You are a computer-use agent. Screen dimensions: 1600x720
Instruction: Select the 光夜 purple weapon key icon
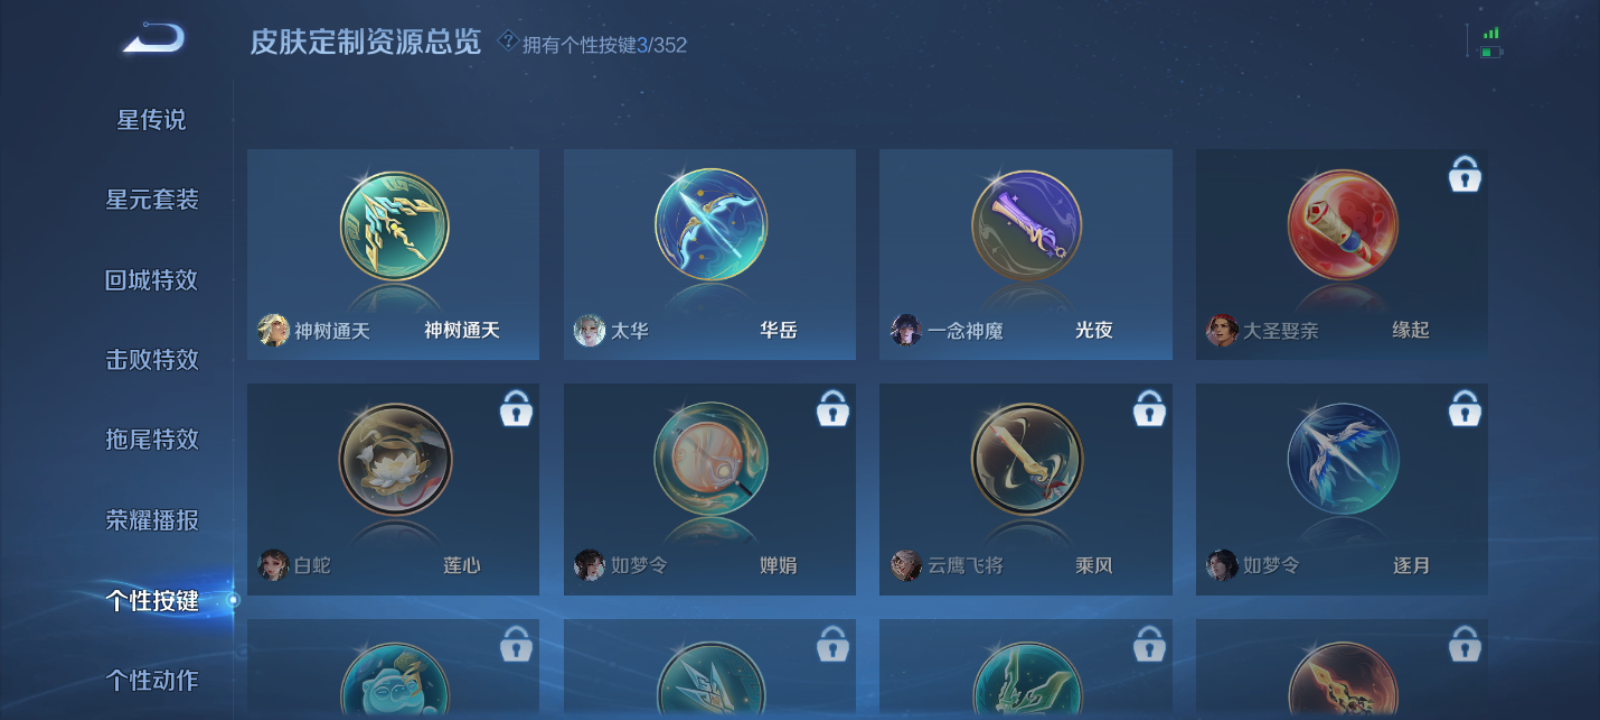pyautogui.click(x=1027, y=225)
